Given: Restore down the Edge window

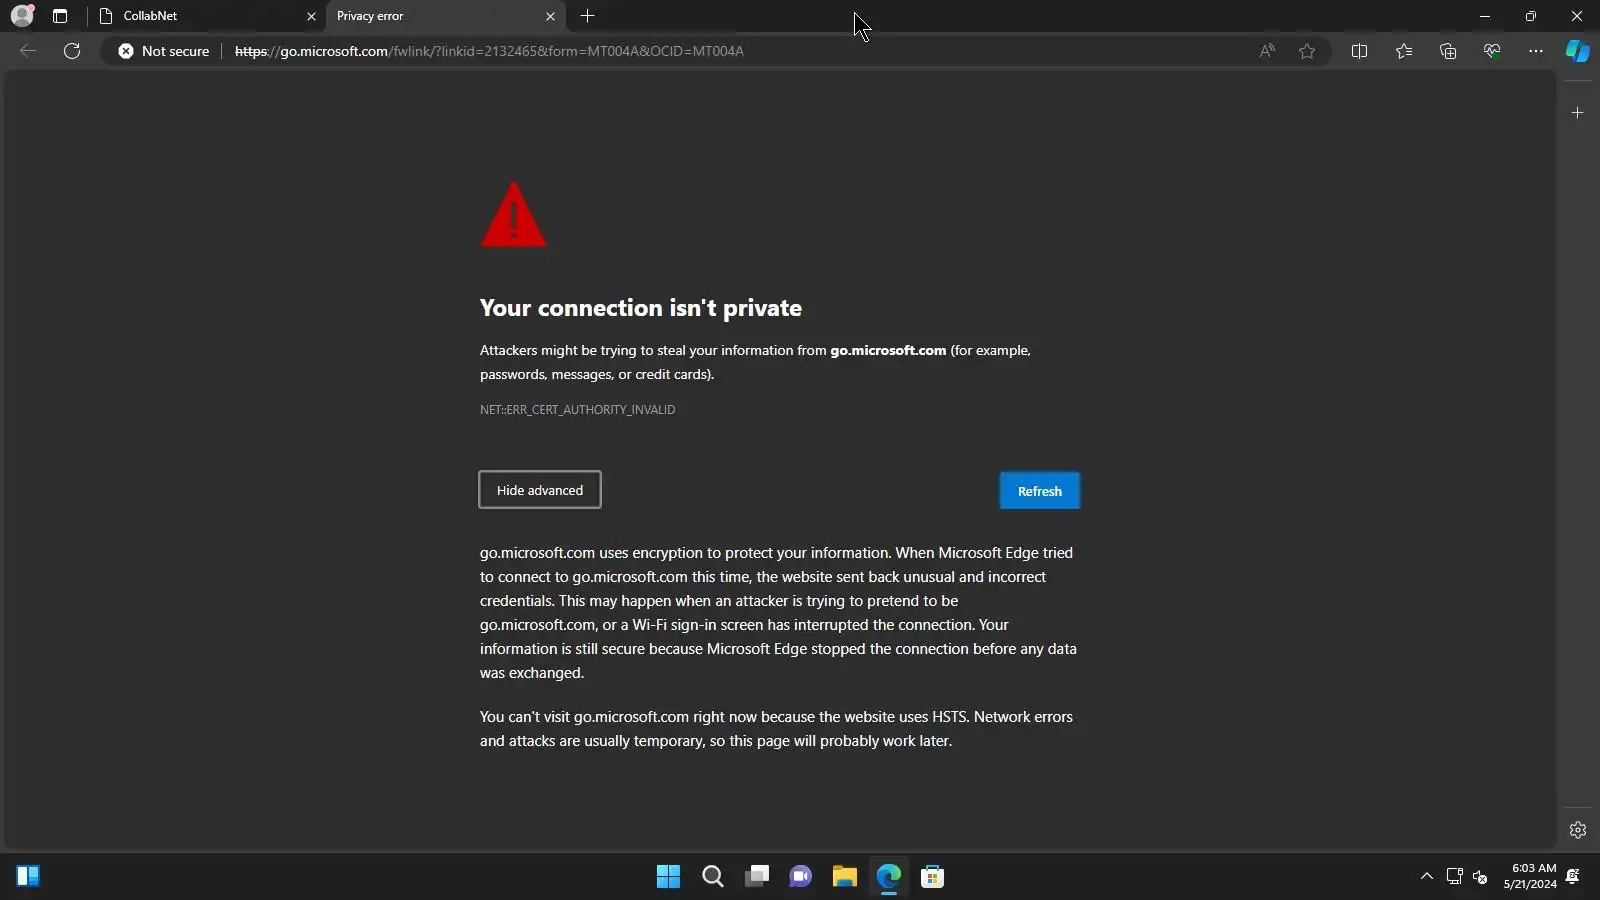Looking at the screenshot, I should click(x=1531, y=16).
